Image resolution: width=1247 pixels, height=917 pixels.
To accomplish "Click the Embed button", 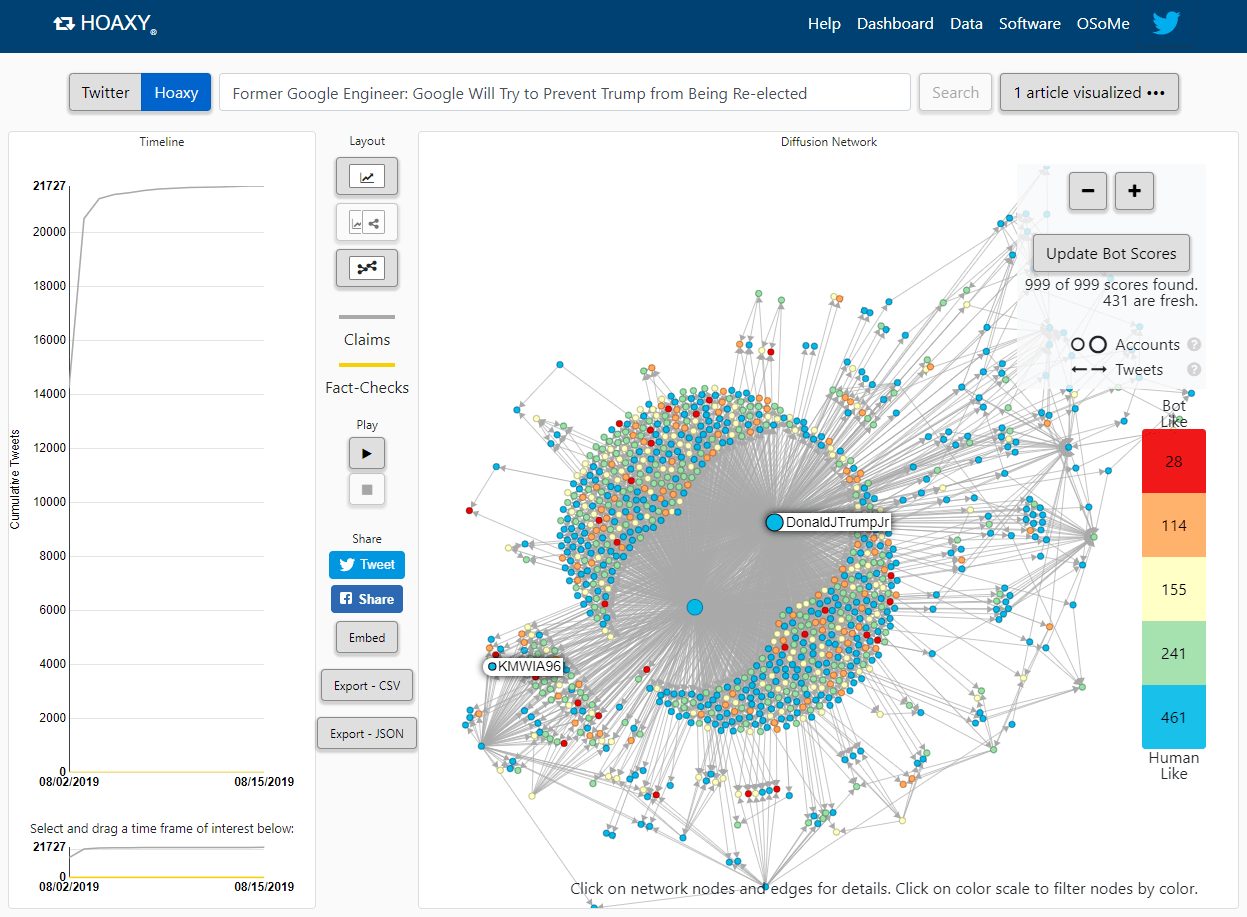I will click(x=367, y=637).
